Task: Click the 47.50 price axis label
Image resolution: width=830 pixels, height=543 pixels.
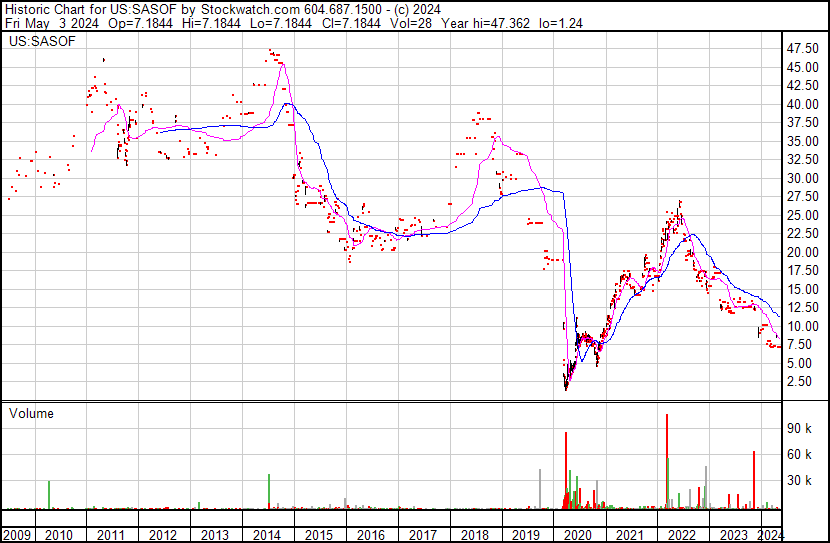Action: [x=802, y=49]
